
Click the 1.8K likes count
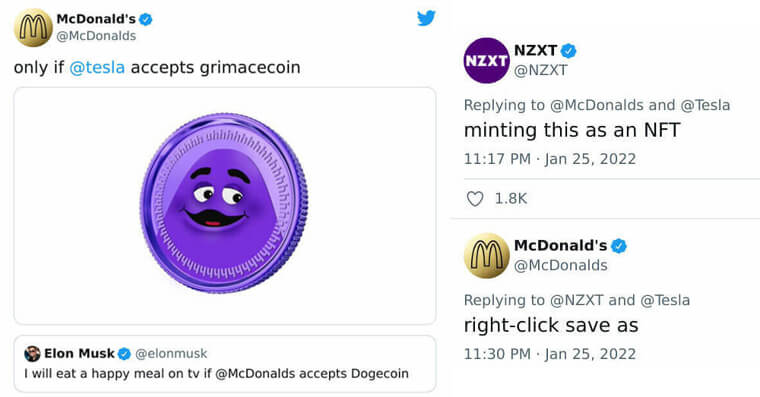[510, 199]
